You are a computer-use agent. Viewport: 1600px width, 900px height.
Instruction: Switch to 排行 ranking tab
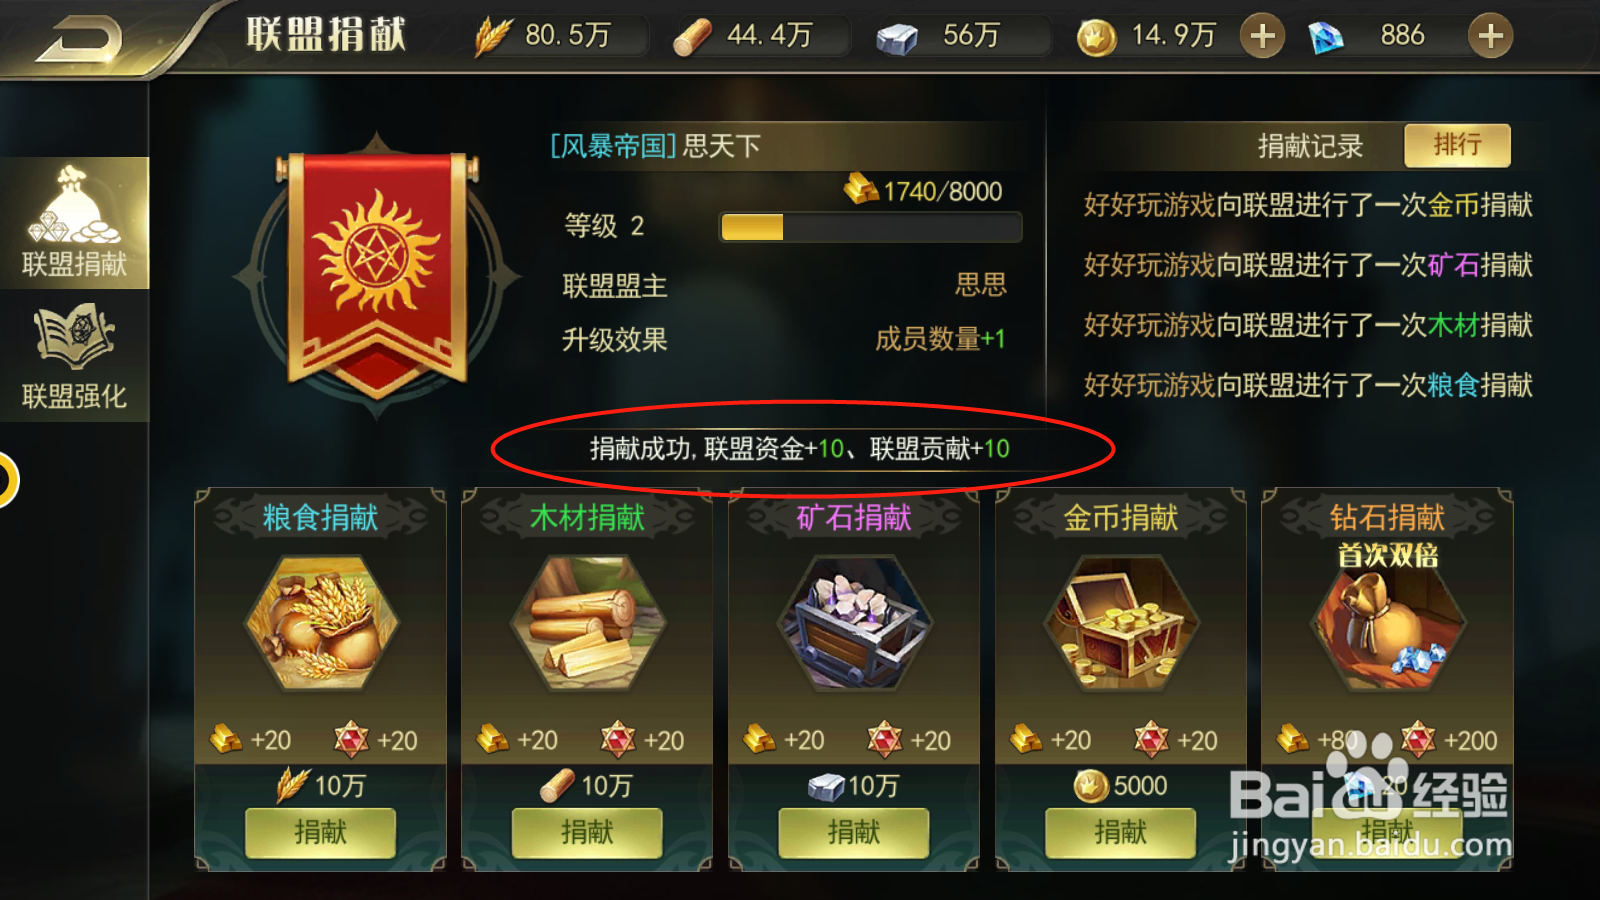point(1457,146)
